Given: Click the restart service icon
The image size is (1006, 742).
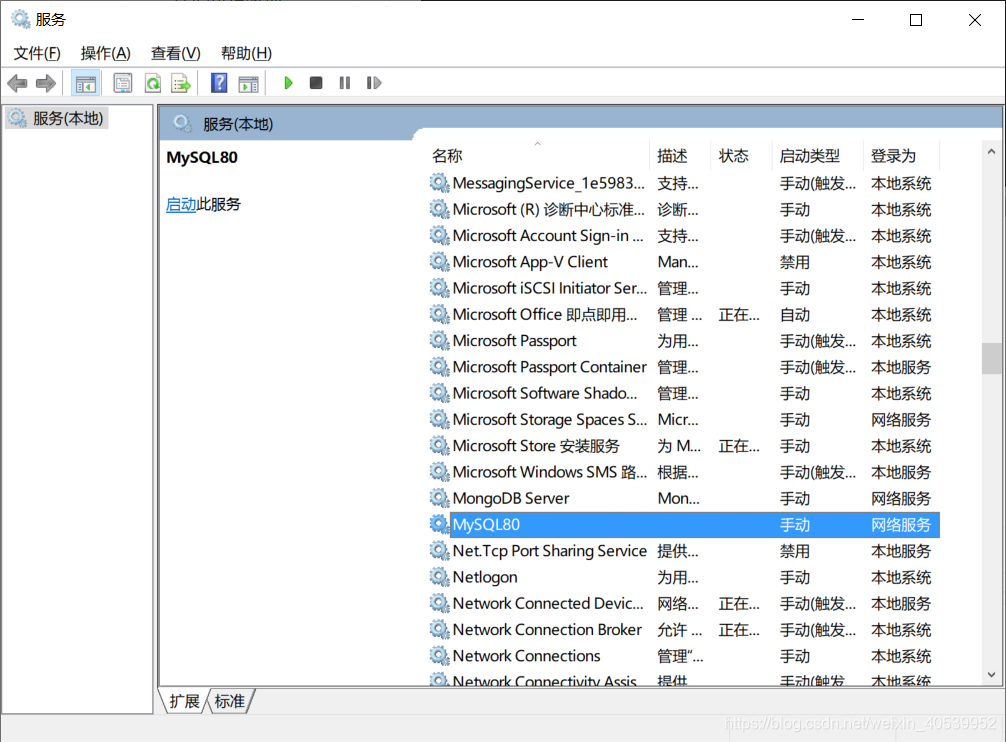Looking at the screenshot, I should click(373, 82).
